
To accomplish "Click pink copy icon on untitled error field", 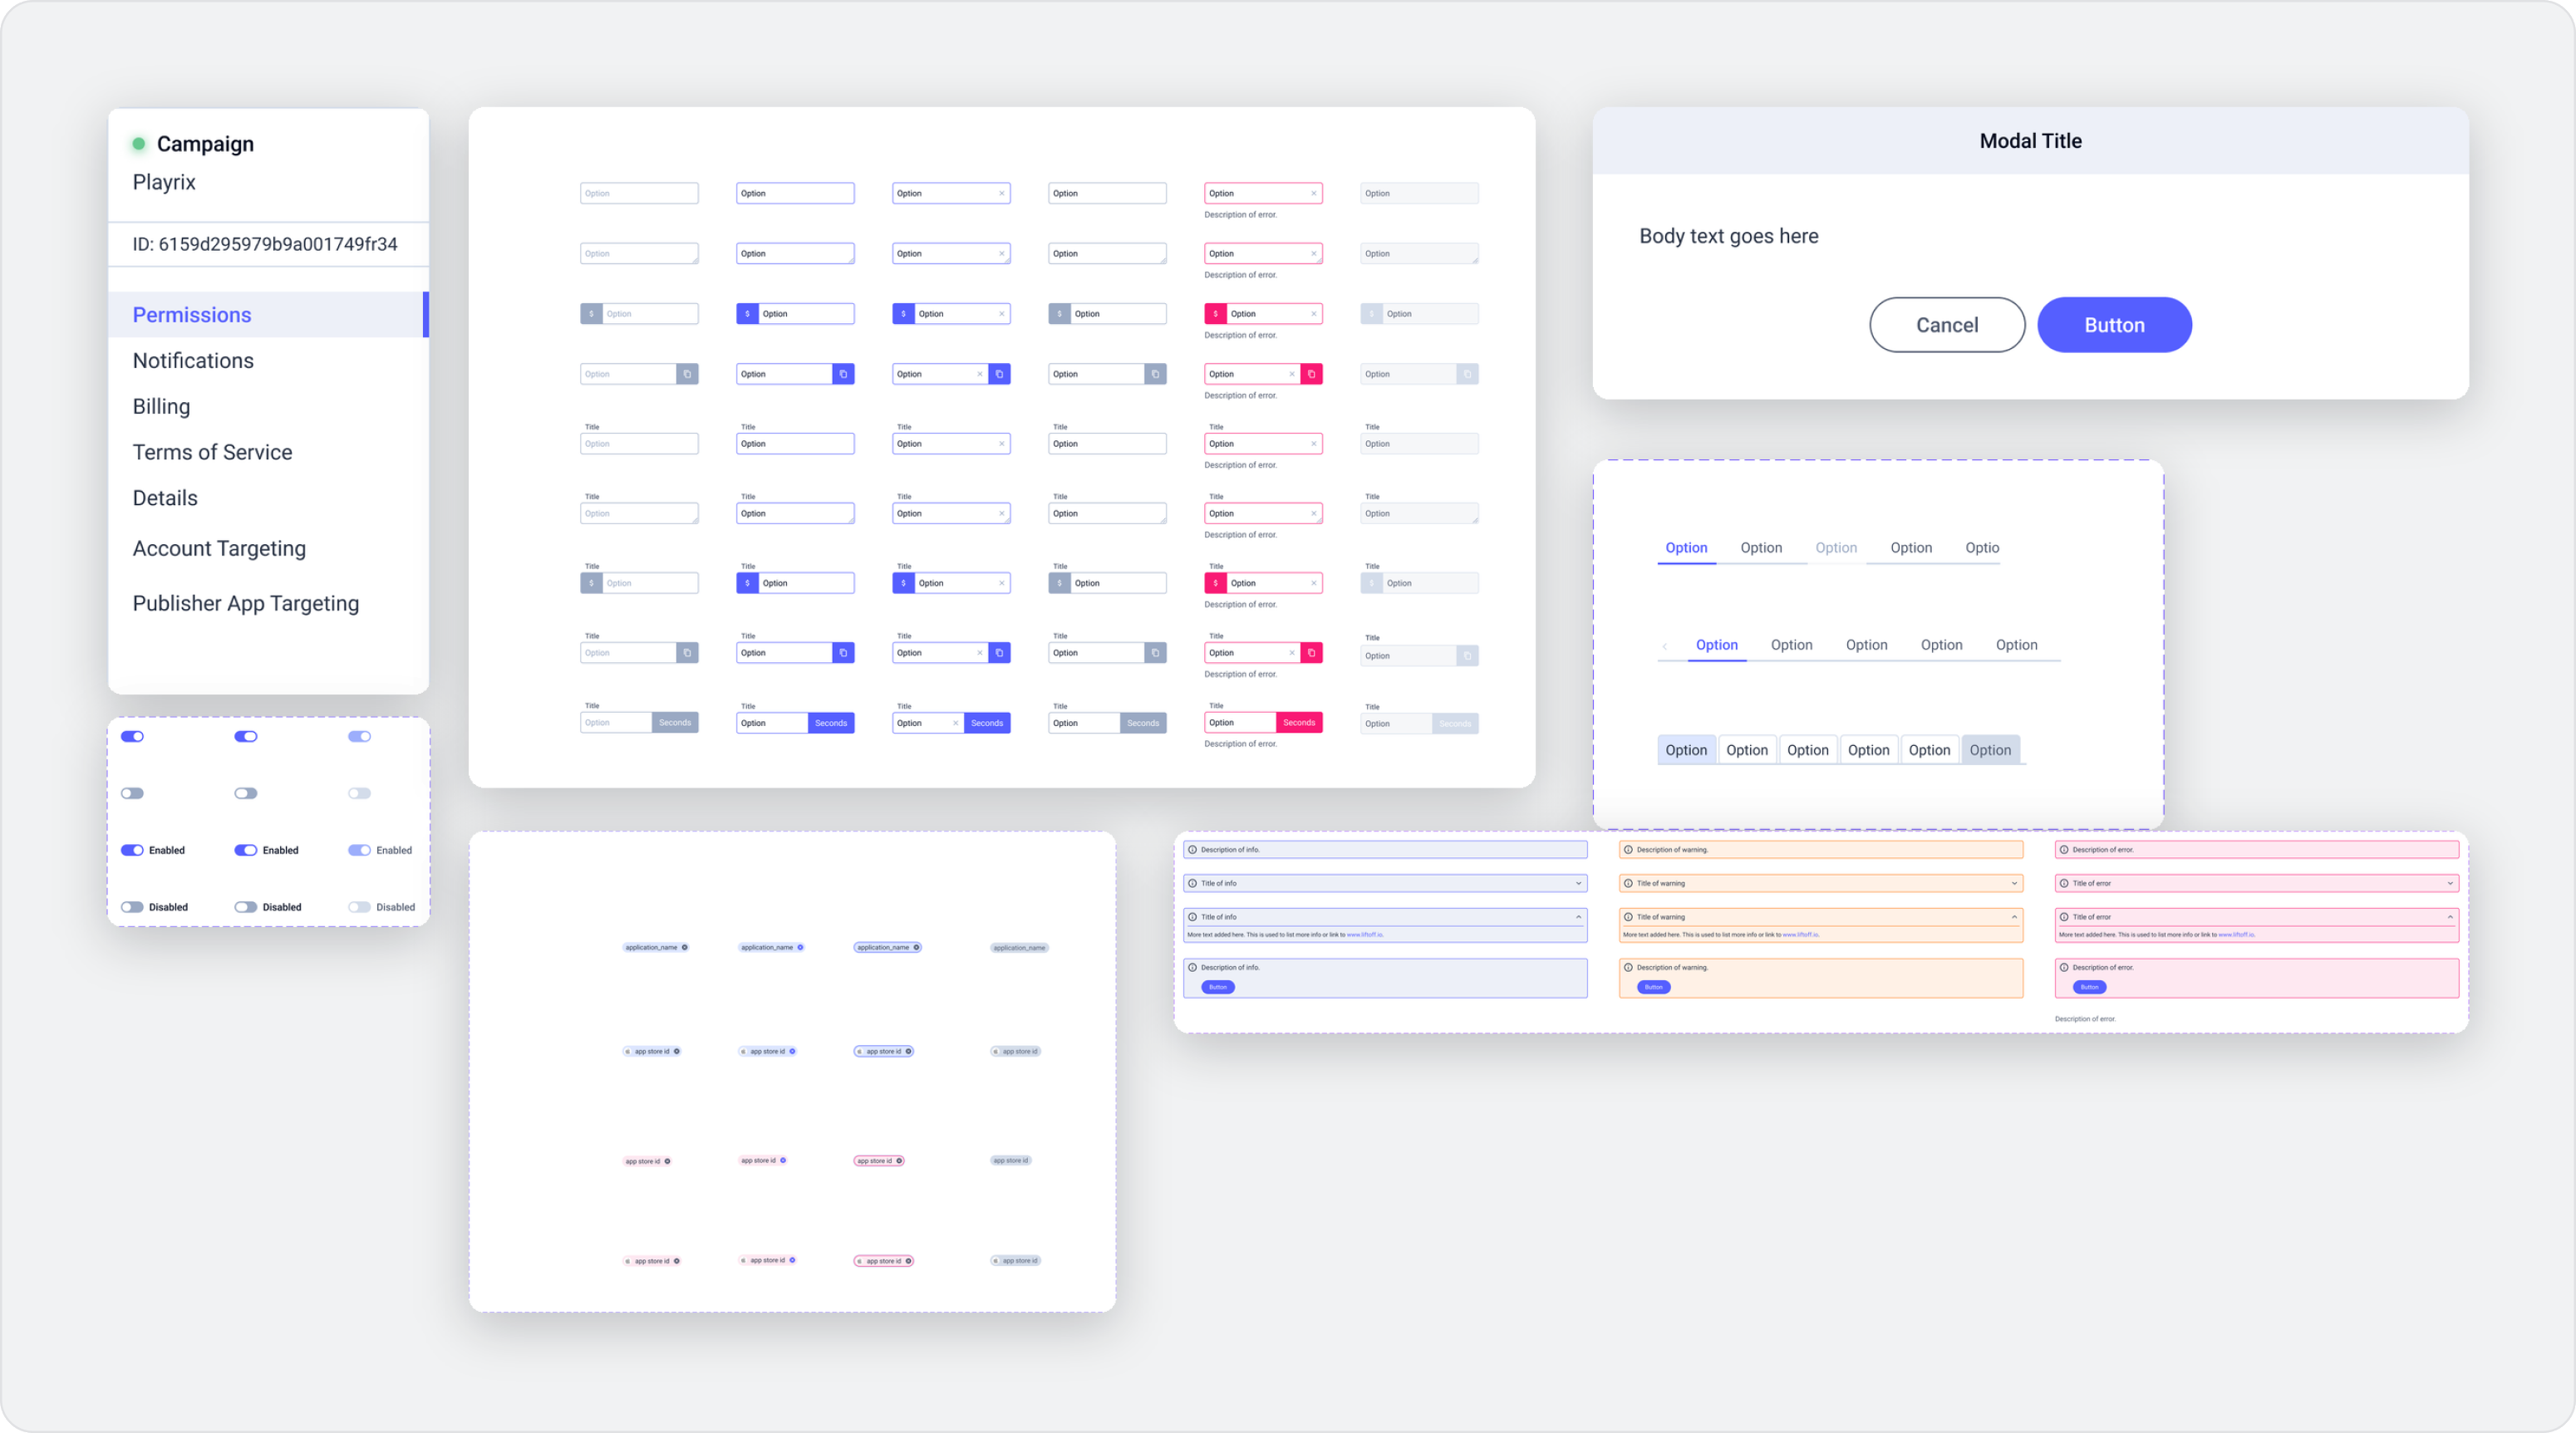I will (x=1311, y=374).
